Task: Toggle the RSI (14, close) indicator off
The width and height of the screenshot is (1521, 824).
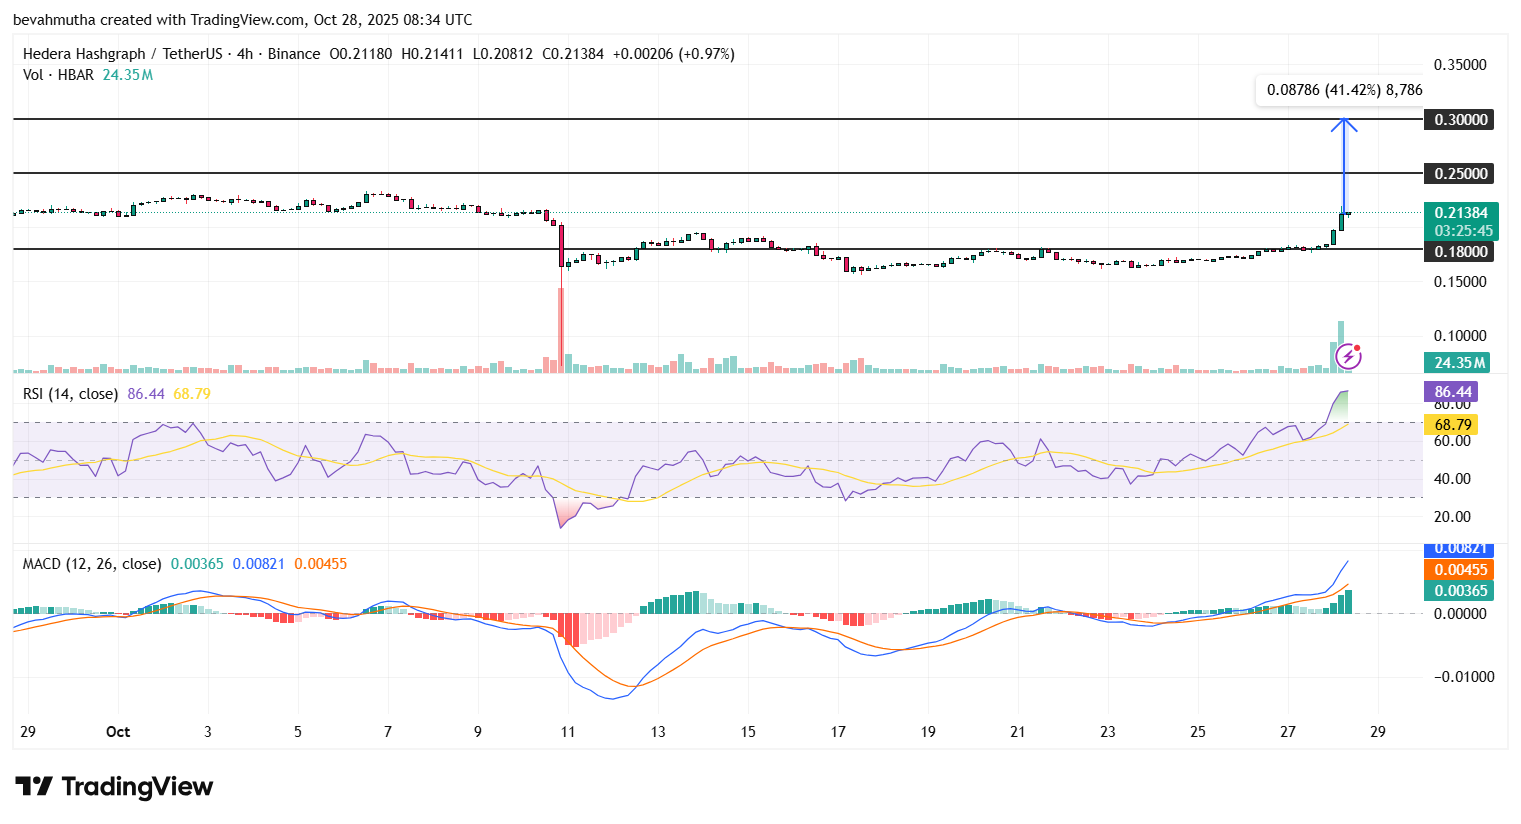Action: coord(70,393)
